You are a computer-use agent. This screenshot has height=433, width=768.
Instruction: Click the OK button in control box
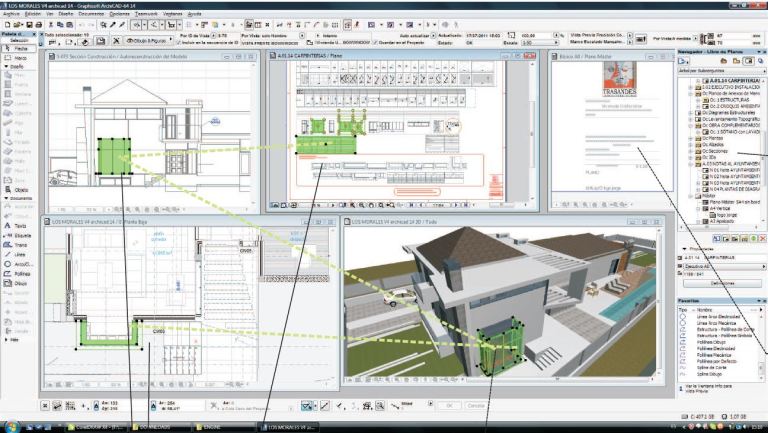coord(449,406)
